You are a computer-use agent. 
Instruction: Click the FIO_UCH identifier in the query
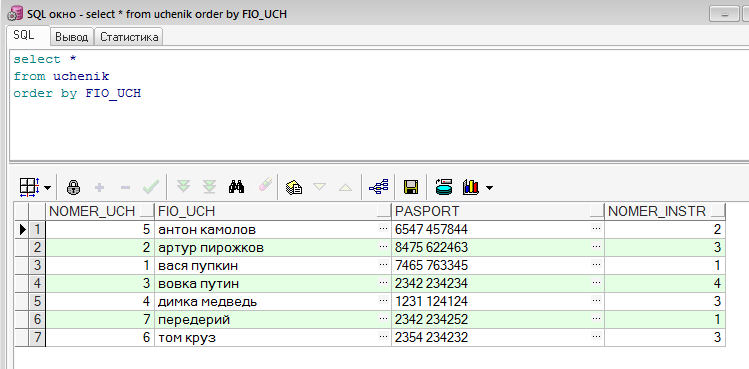tap(113, 93)
